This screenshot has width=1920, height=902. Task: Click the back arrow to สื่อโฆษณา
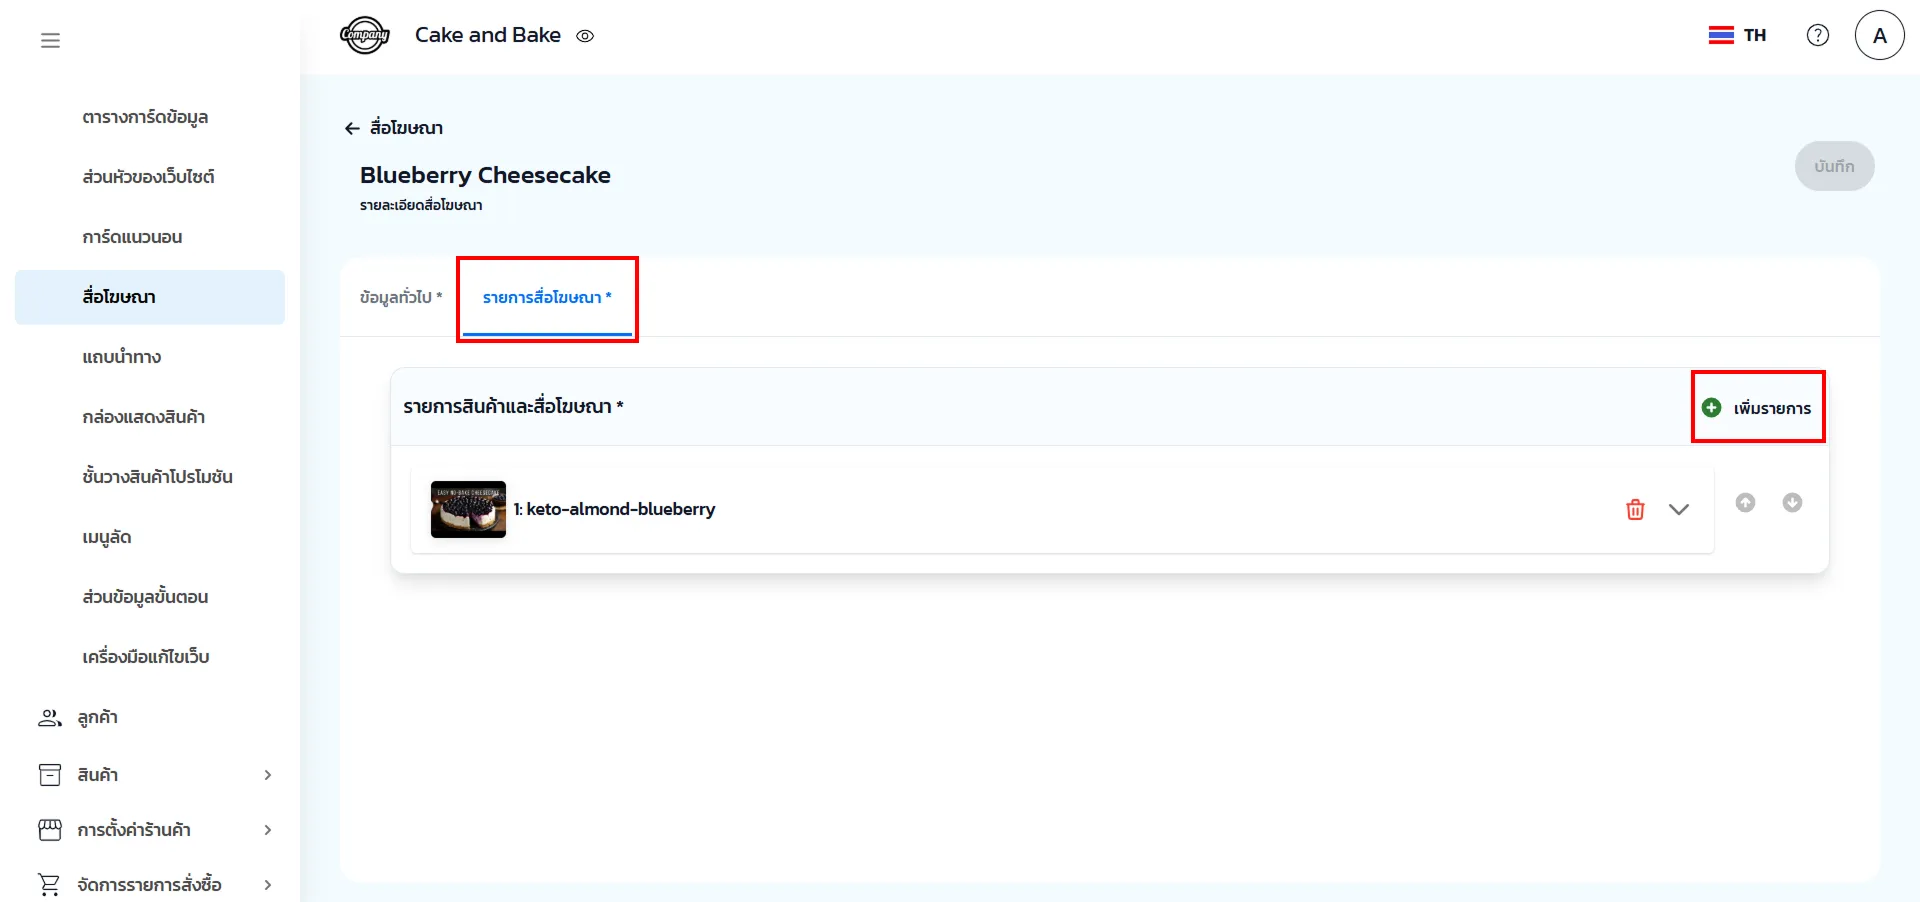coord(352,128)
